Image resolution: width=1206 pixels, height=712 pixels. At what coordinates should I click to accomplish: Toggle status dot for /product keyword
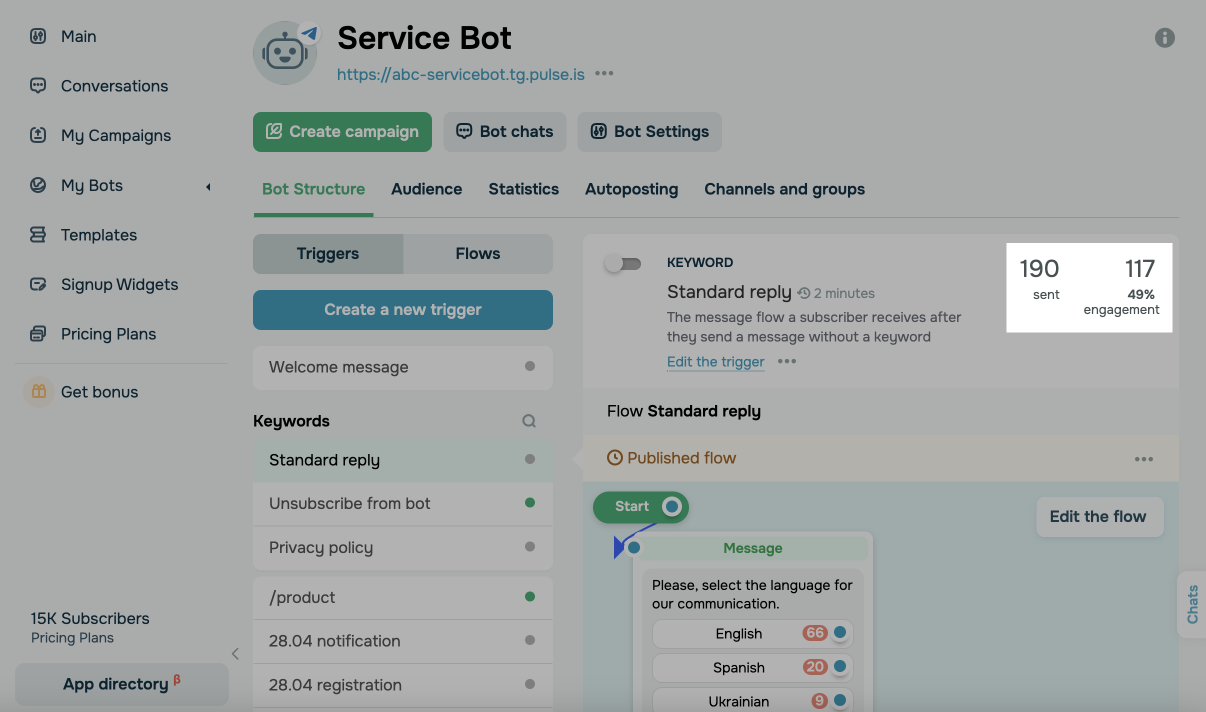coord(530,597)
